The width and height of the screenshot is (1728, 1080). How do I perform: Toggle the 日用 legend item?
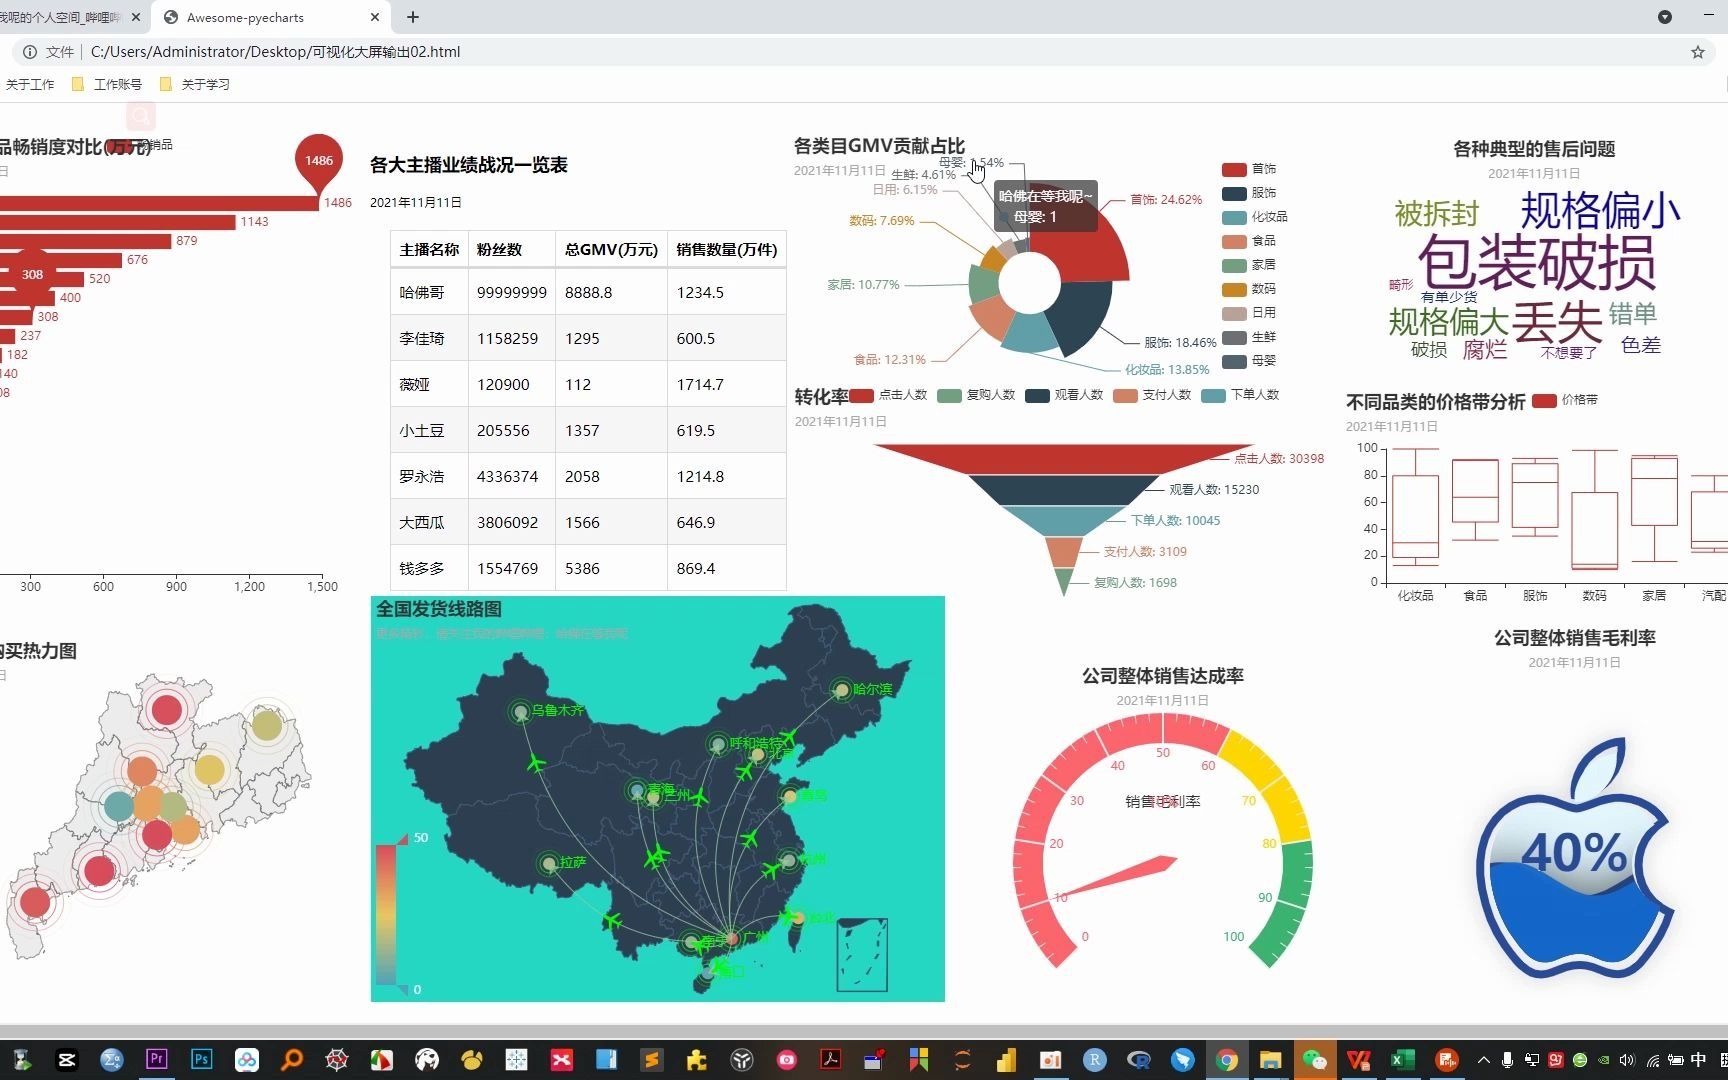(x=1249, y=313)
